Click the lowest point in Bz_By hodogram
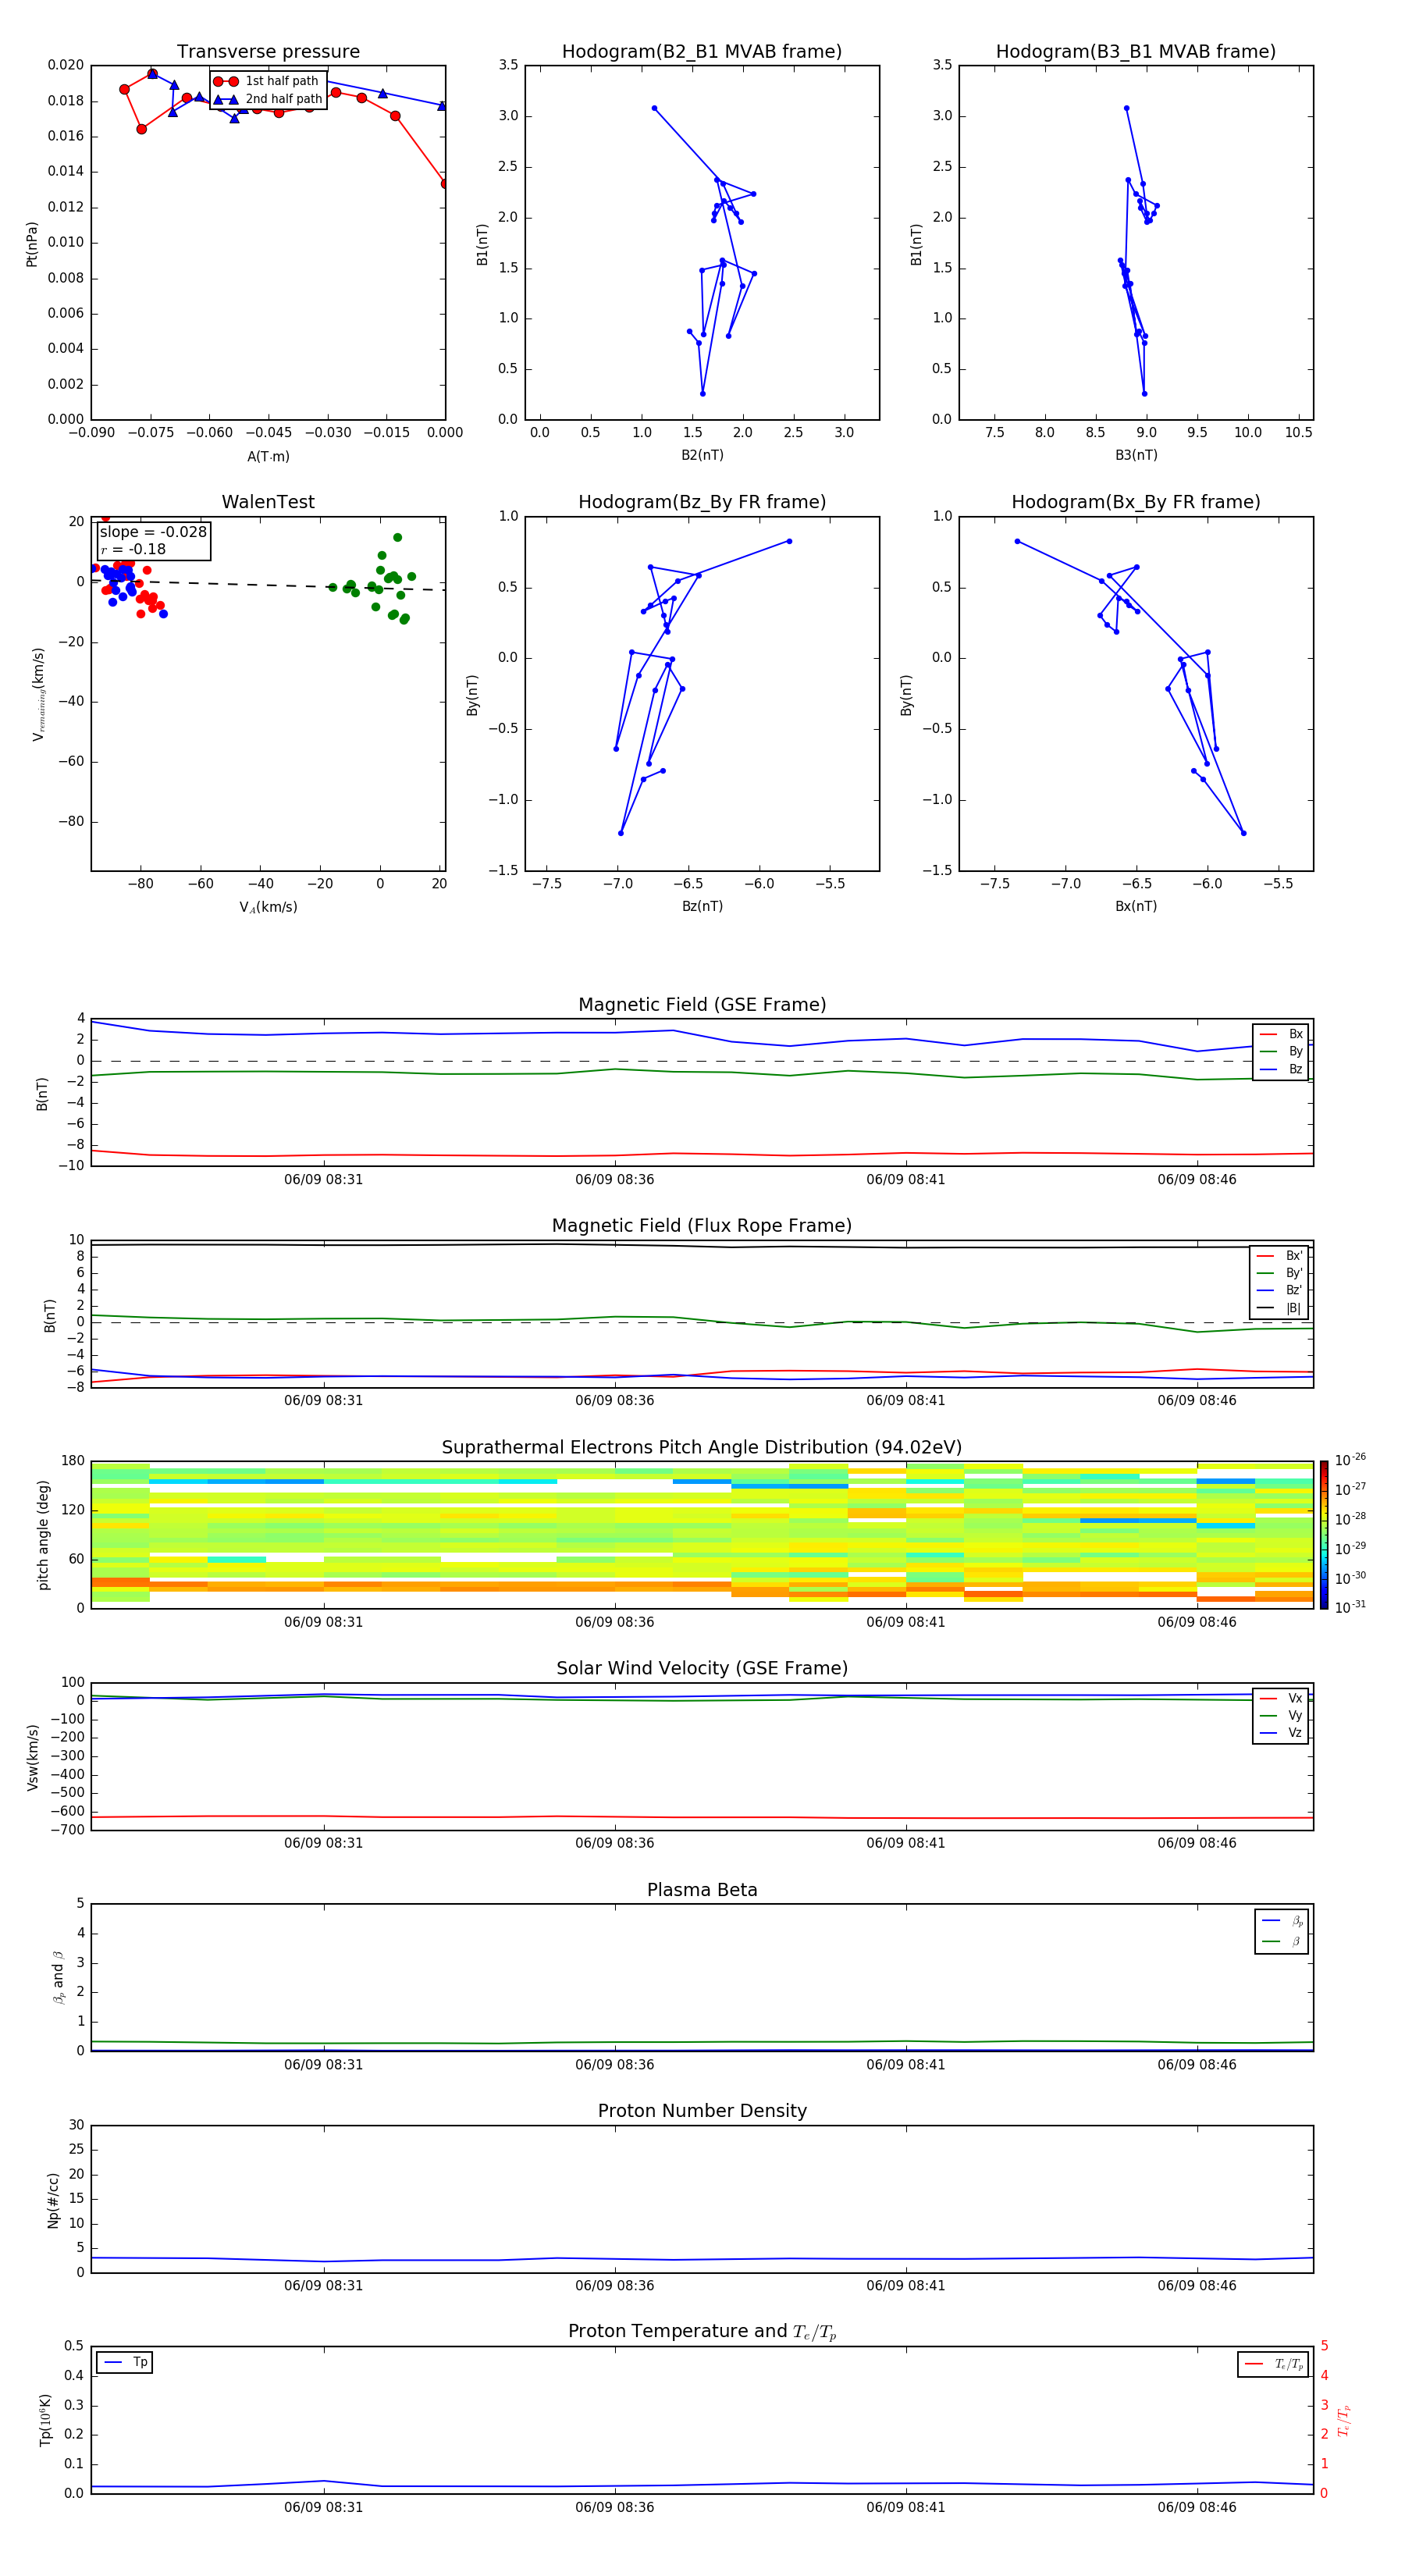The height and width of the screenshot is (2576, 1405). coord(621,833)
